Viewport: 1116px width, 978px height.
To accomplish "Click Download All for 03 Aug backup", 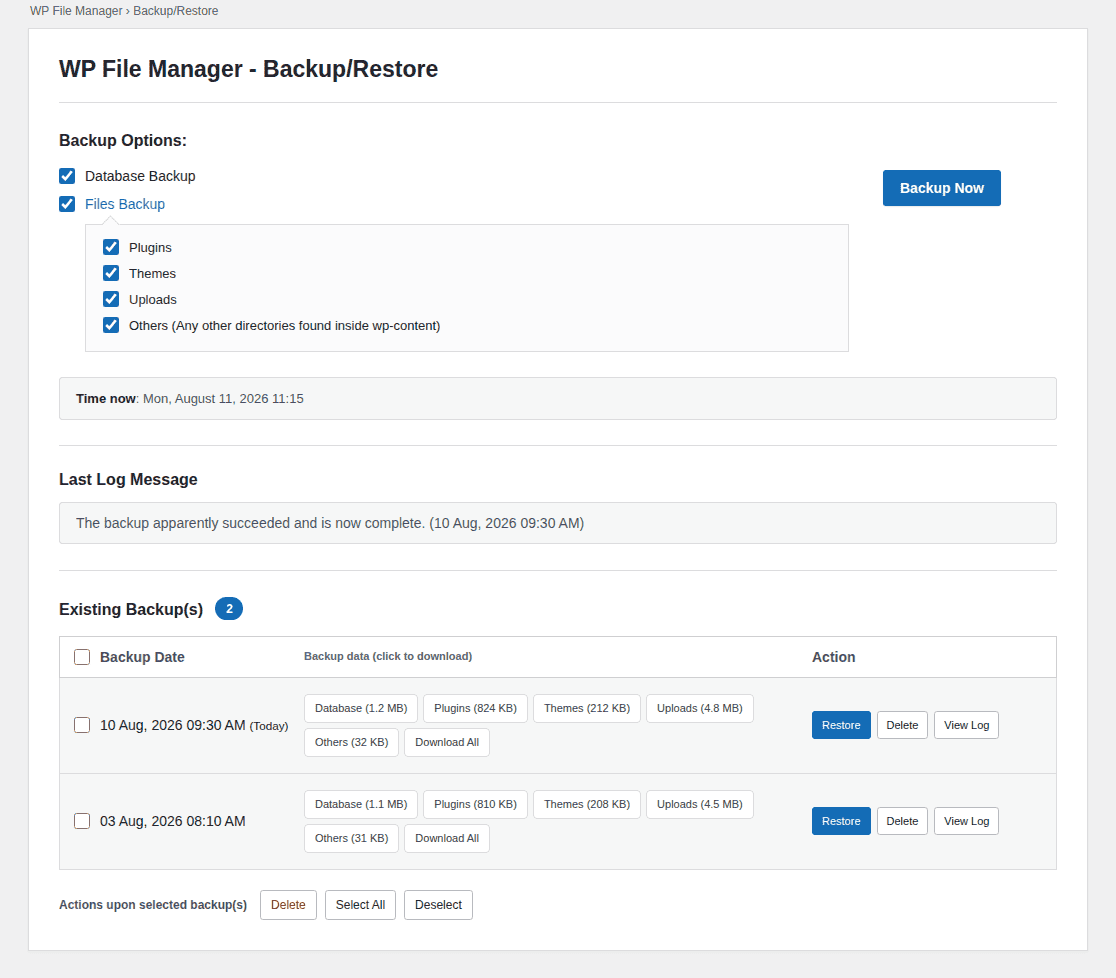I will tap(447, 838).
